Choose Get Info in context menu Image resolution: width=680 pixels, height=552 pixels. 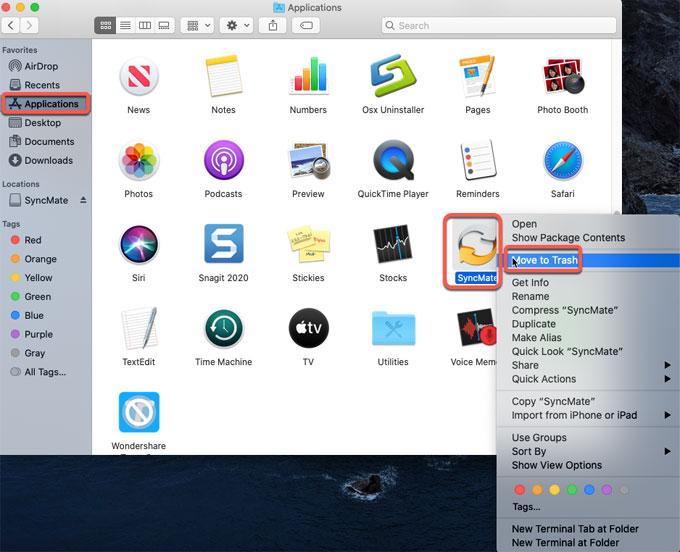point(588,282)
